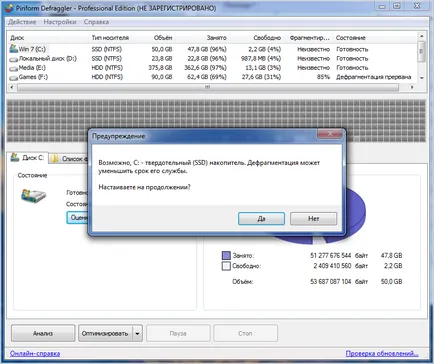Screen dimensions: 434x364
Task: Click the Стоп button
Action: 245,333
